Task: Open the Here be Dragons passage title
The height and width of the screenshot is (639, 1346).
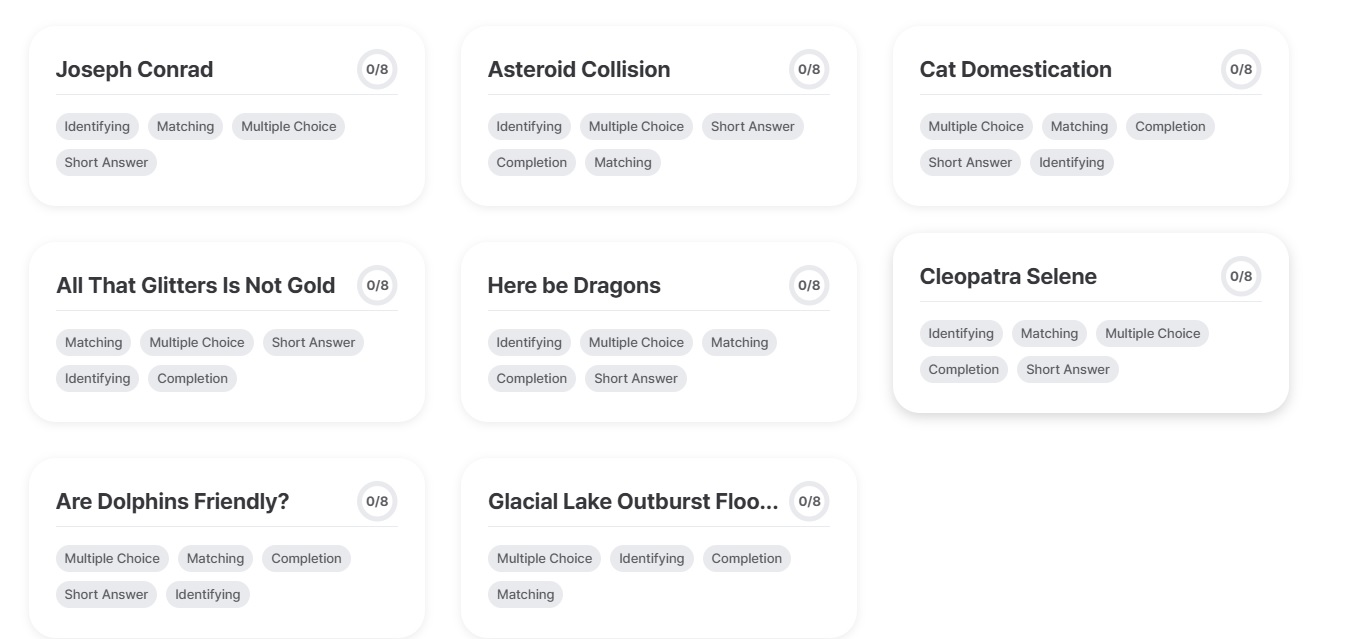Action: click(x=574, y=285)
